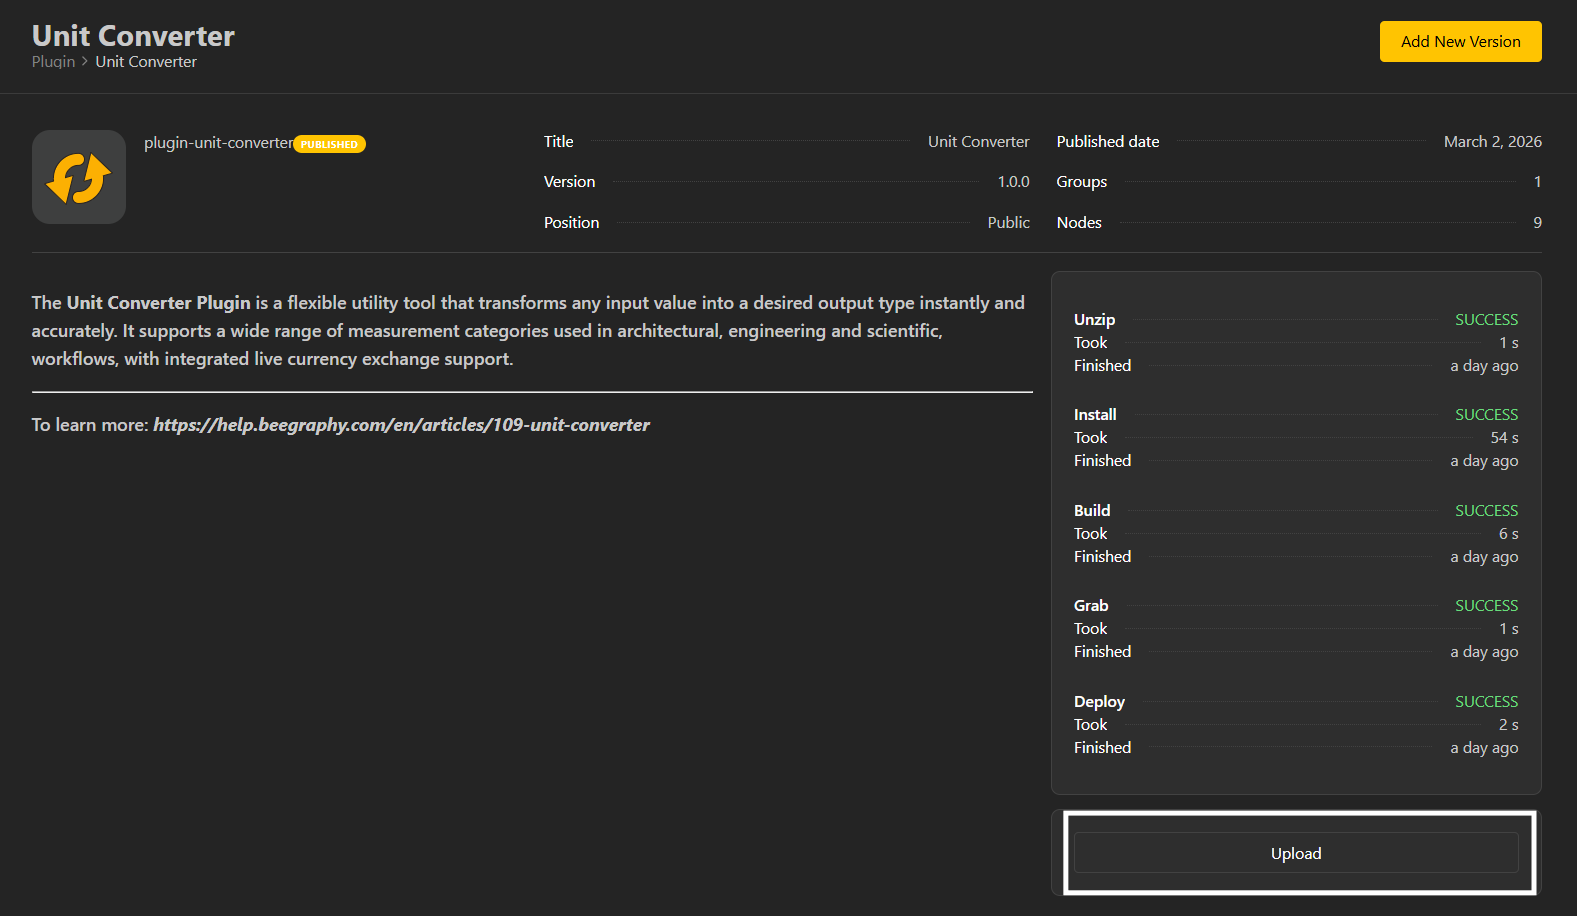Image resolution: width=1577 pixels, height=916 pixels.
Task: Select the Build step heading
Action: [x=1092, y=511]
